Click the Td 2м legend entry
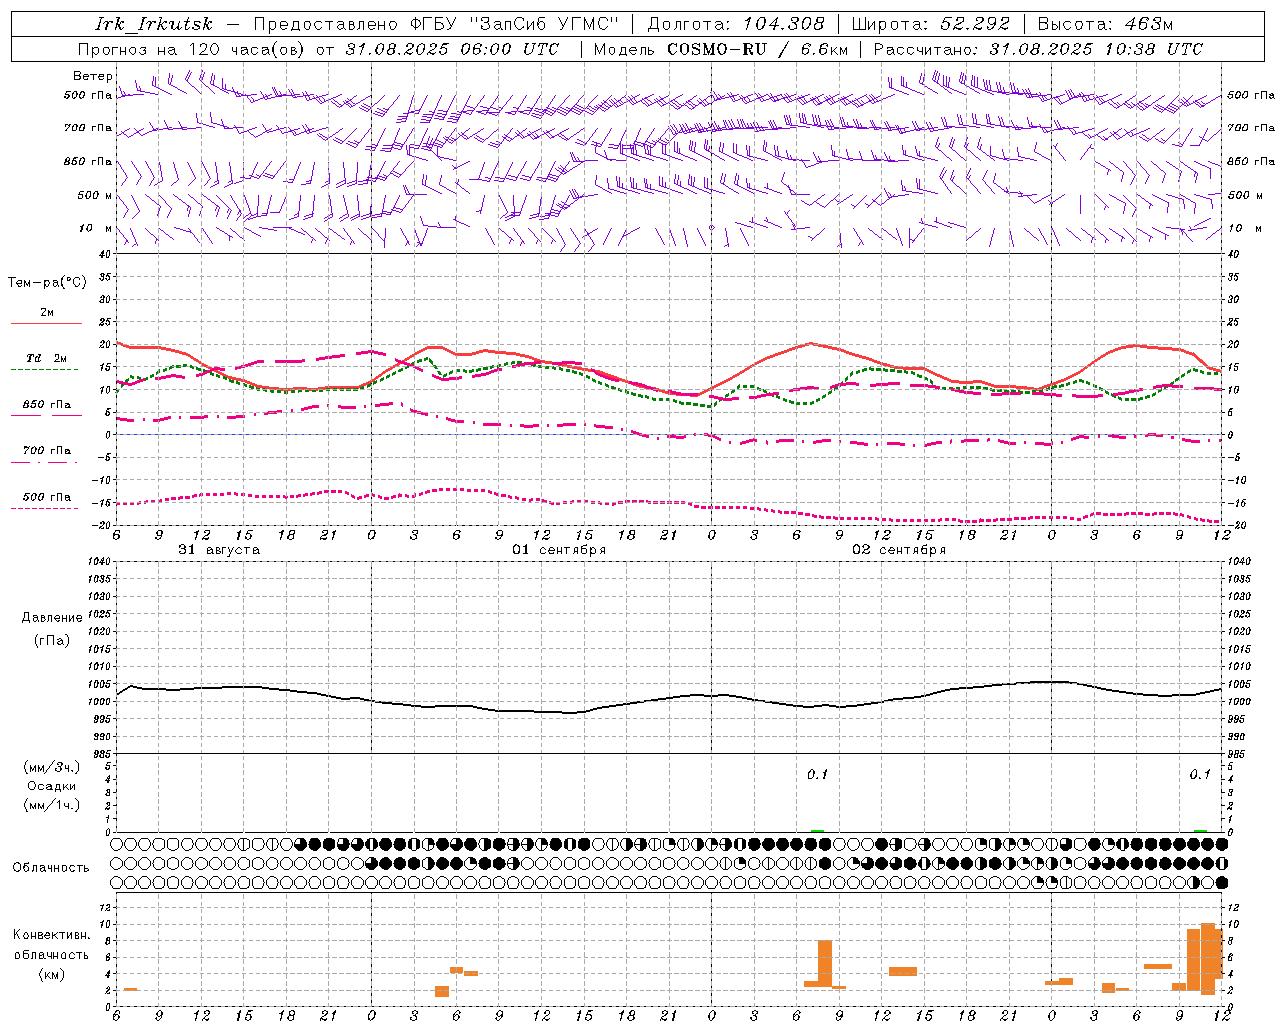Image resolution: width=1280 pixels, height=1024 pixels. (46, 358)
